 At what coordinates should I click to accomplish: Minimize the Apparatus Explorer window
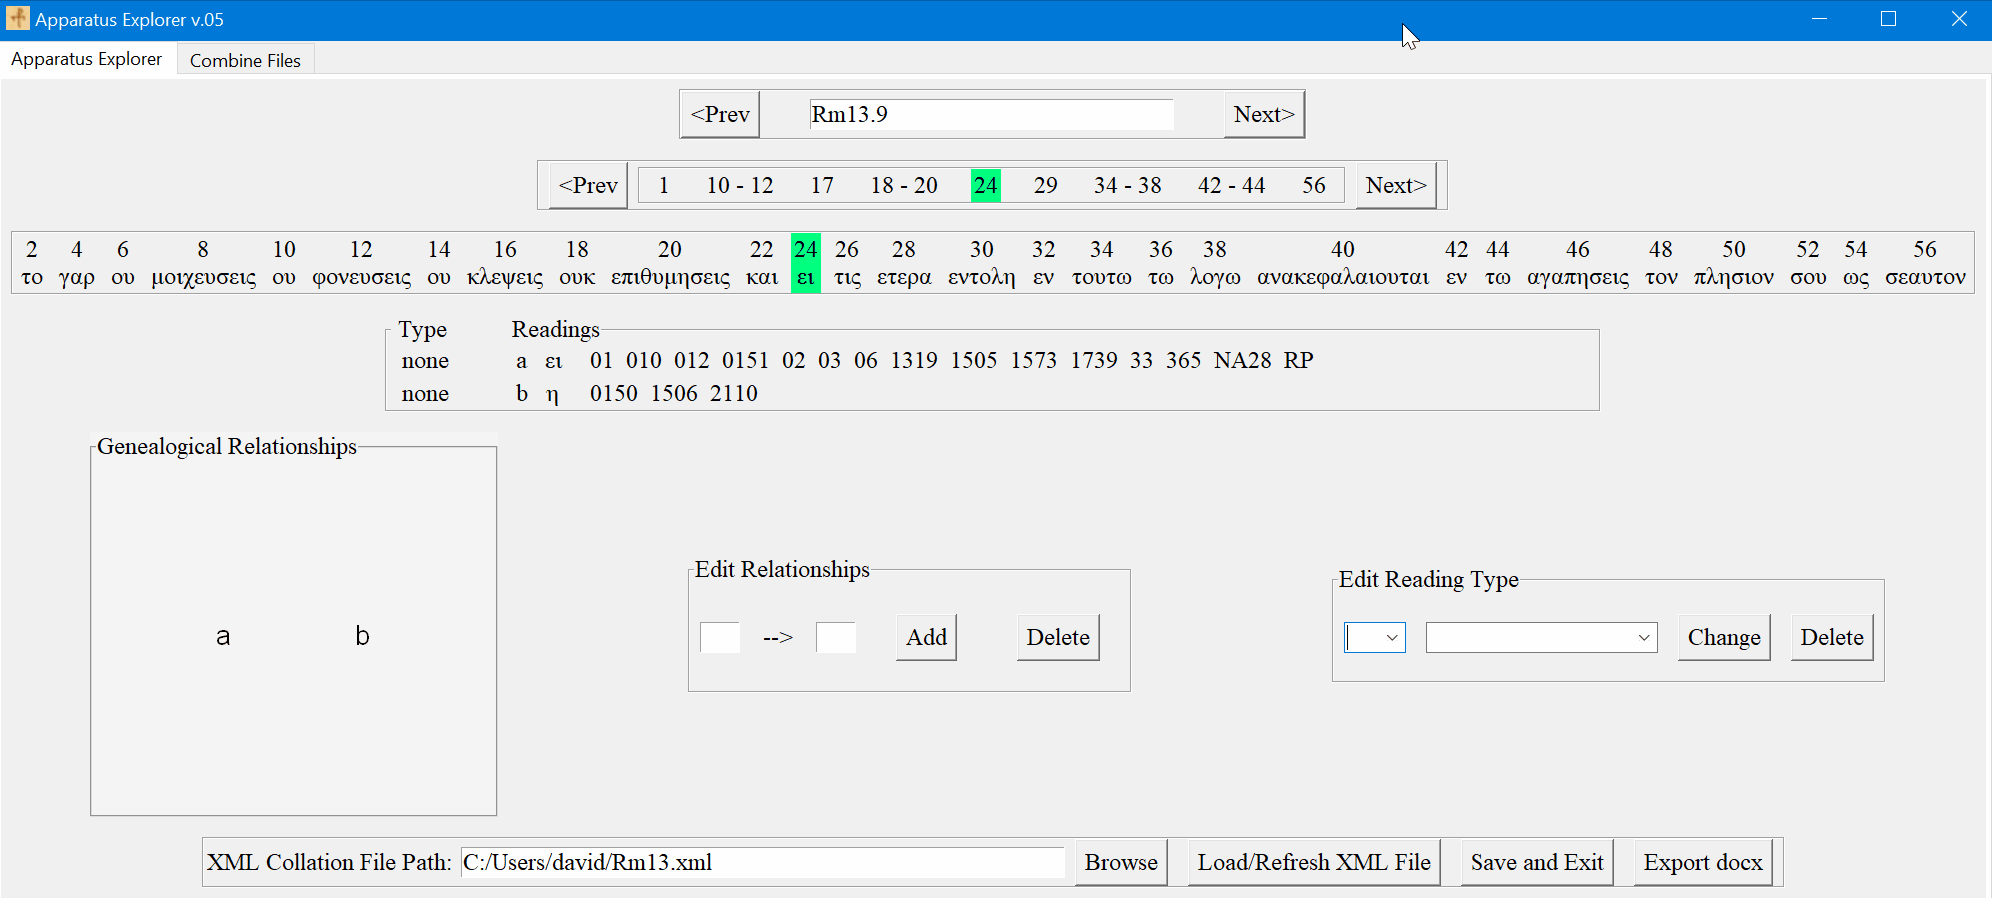(x=1819, y=19)
